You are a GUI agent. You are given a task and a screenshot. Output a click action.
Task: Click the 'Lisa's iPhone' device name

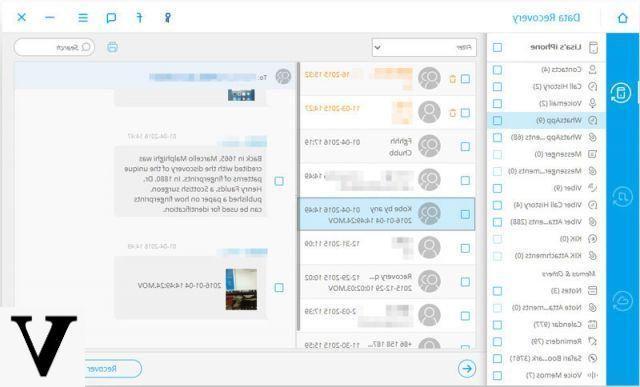pos(556,47)
